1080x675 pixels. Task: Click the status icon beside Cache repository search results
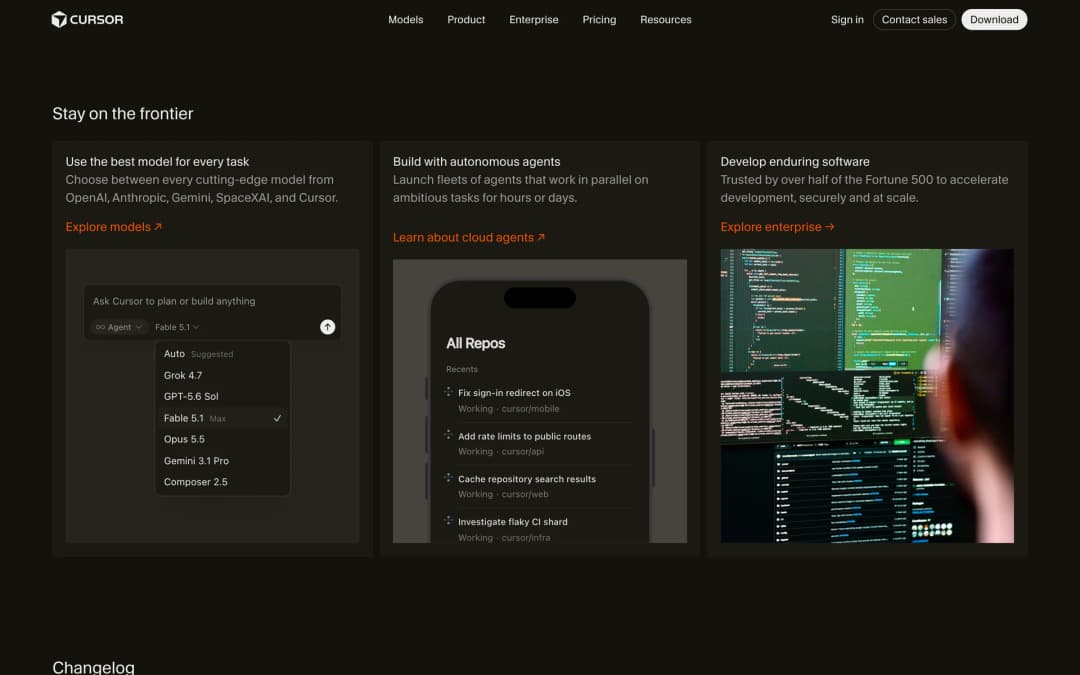448,478
